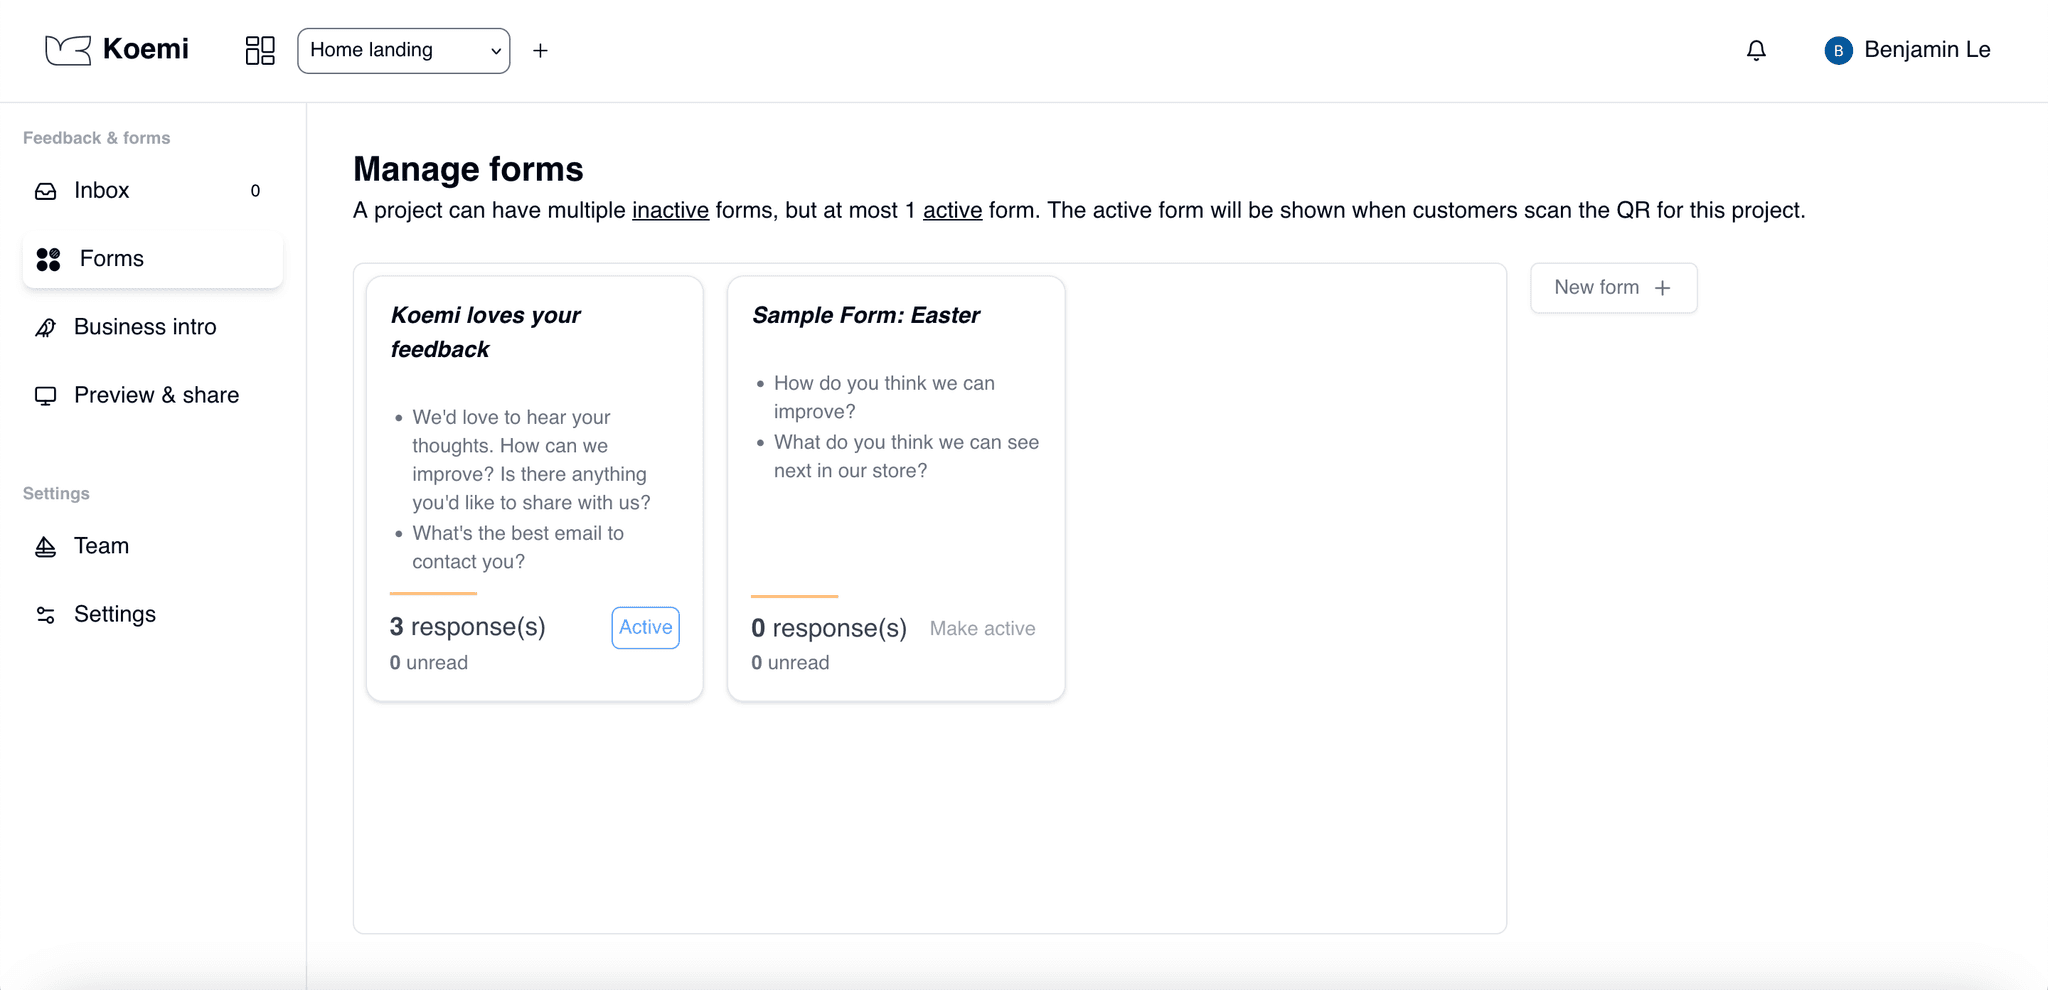Click the Benjamin Le avatar icon
The width and height of the screenshot is (2048, 990).
[x=1838, y=50]
